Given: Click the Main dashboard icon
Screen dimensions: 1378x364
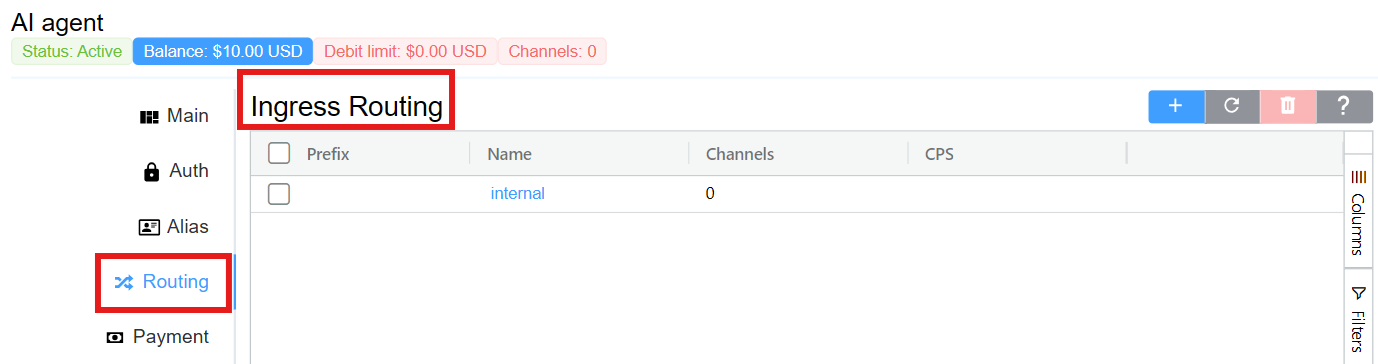Looking at the screenshot, I should coord(149,117).
